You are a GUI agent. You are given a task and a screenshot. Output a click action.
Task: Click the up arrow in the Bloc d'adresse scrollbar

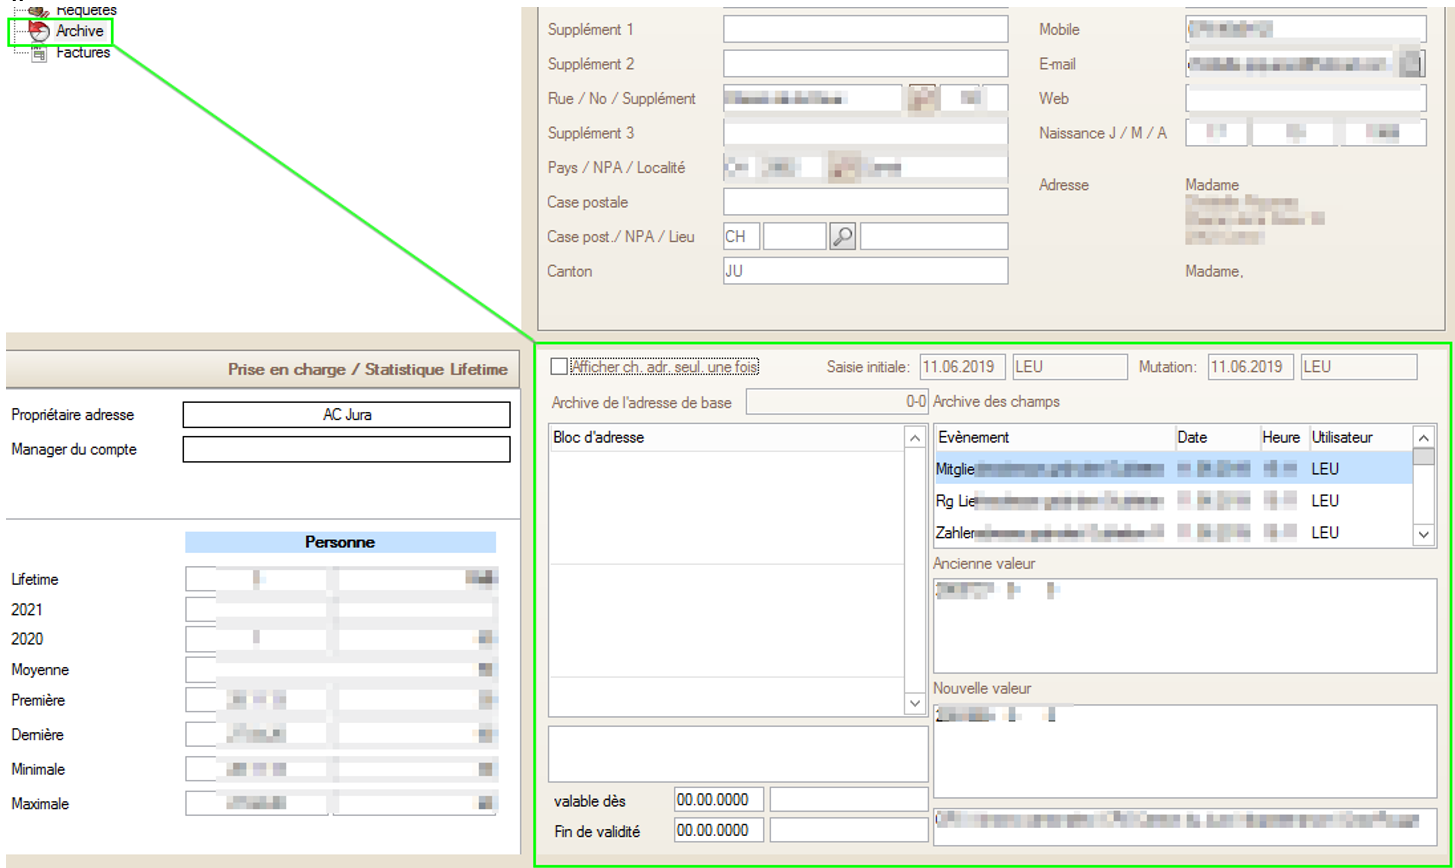(x=913, y=437)
